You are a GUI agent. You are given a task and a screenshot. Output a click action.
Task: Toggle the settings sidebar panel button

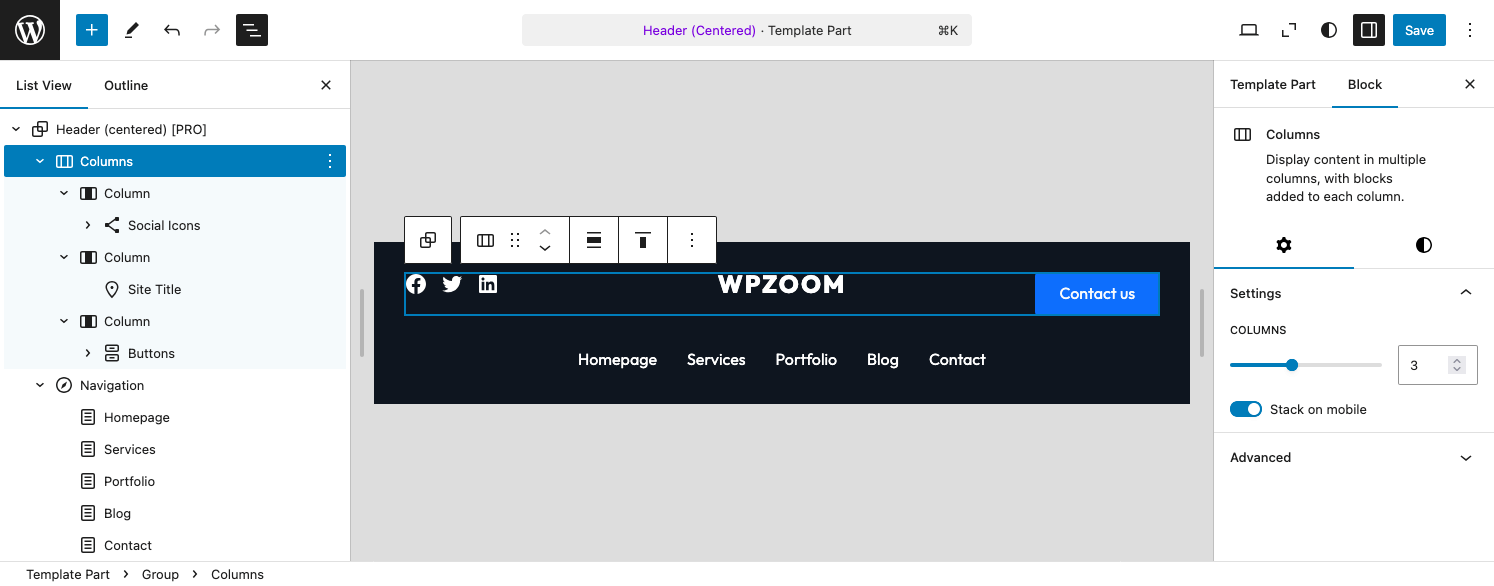click(x=1369, y=30)
